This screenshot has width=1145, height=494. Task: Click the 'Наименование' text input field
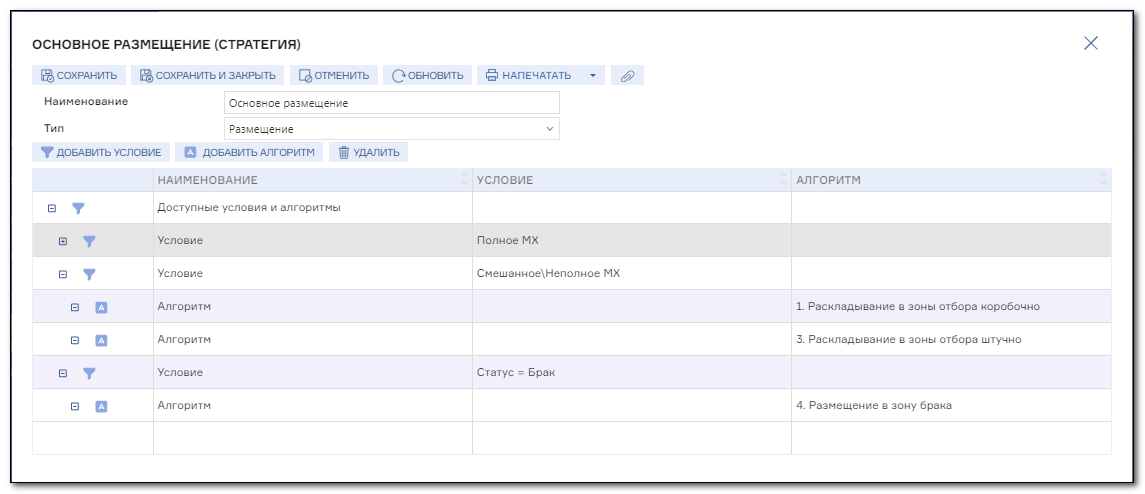[391, 103]
